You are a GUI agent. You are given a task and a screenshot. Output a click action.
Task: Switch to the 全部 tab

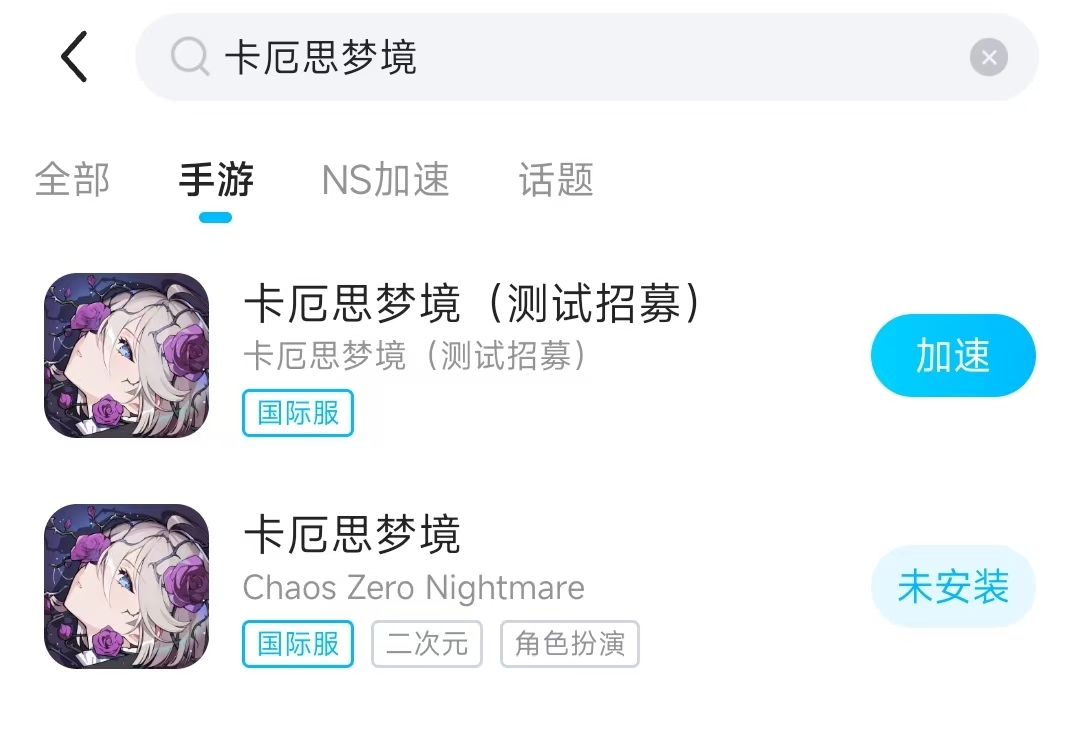(72, 181)
